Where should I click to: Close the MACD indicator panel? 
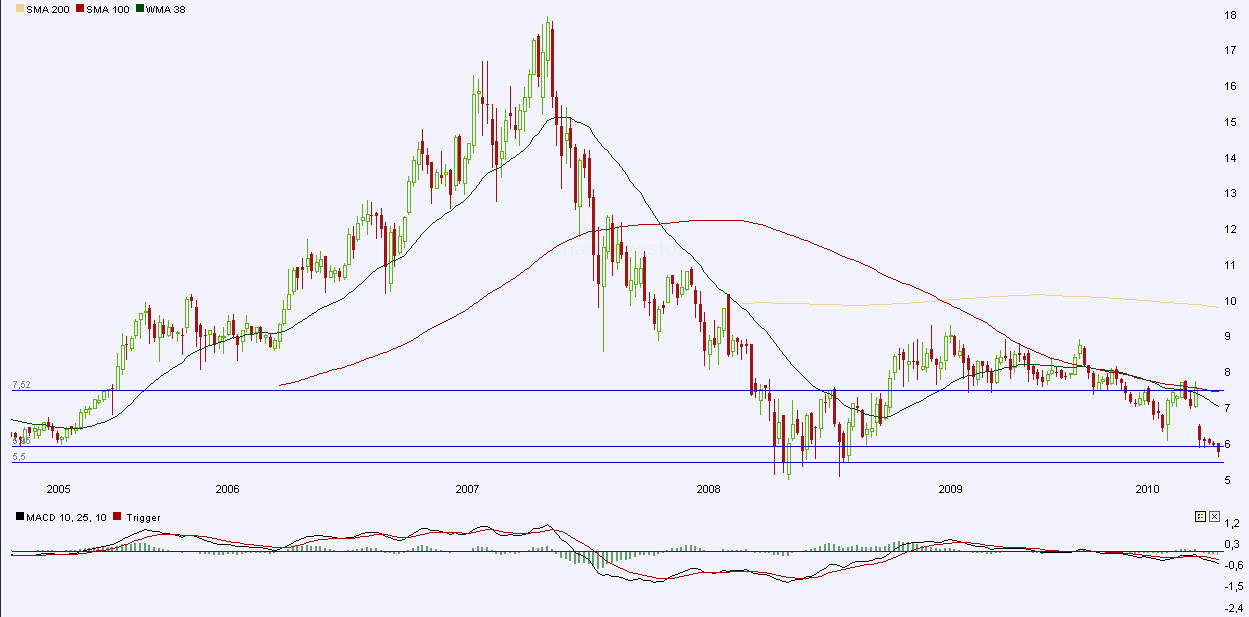tap(1214, 517)
